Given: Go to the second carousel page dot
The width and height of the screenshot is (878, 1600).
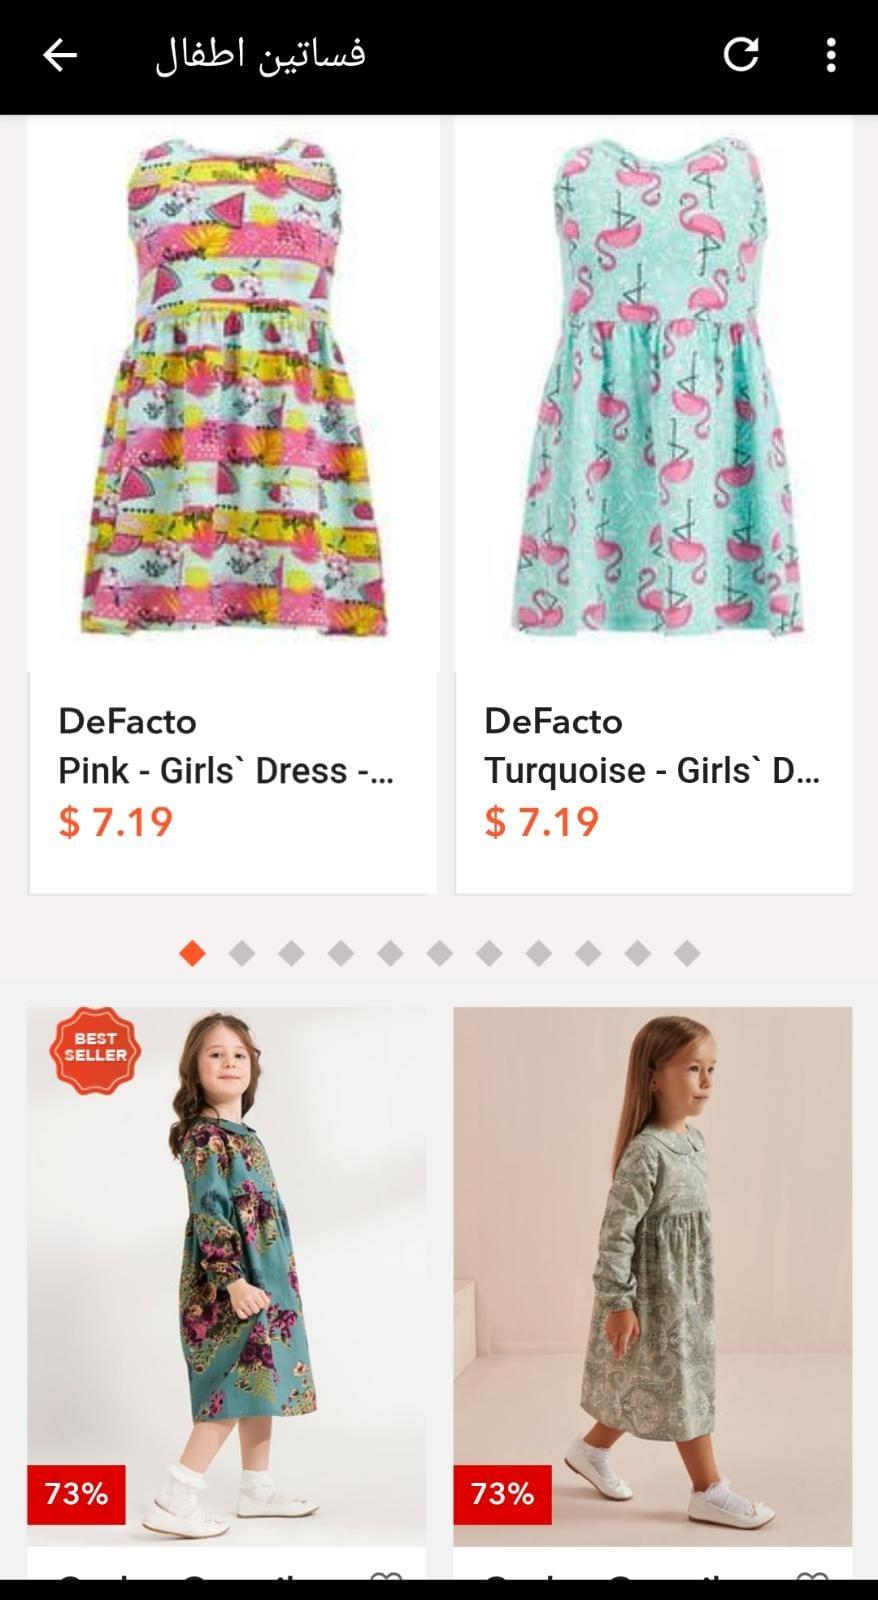Looking at the screenshot, I should 242,953.
